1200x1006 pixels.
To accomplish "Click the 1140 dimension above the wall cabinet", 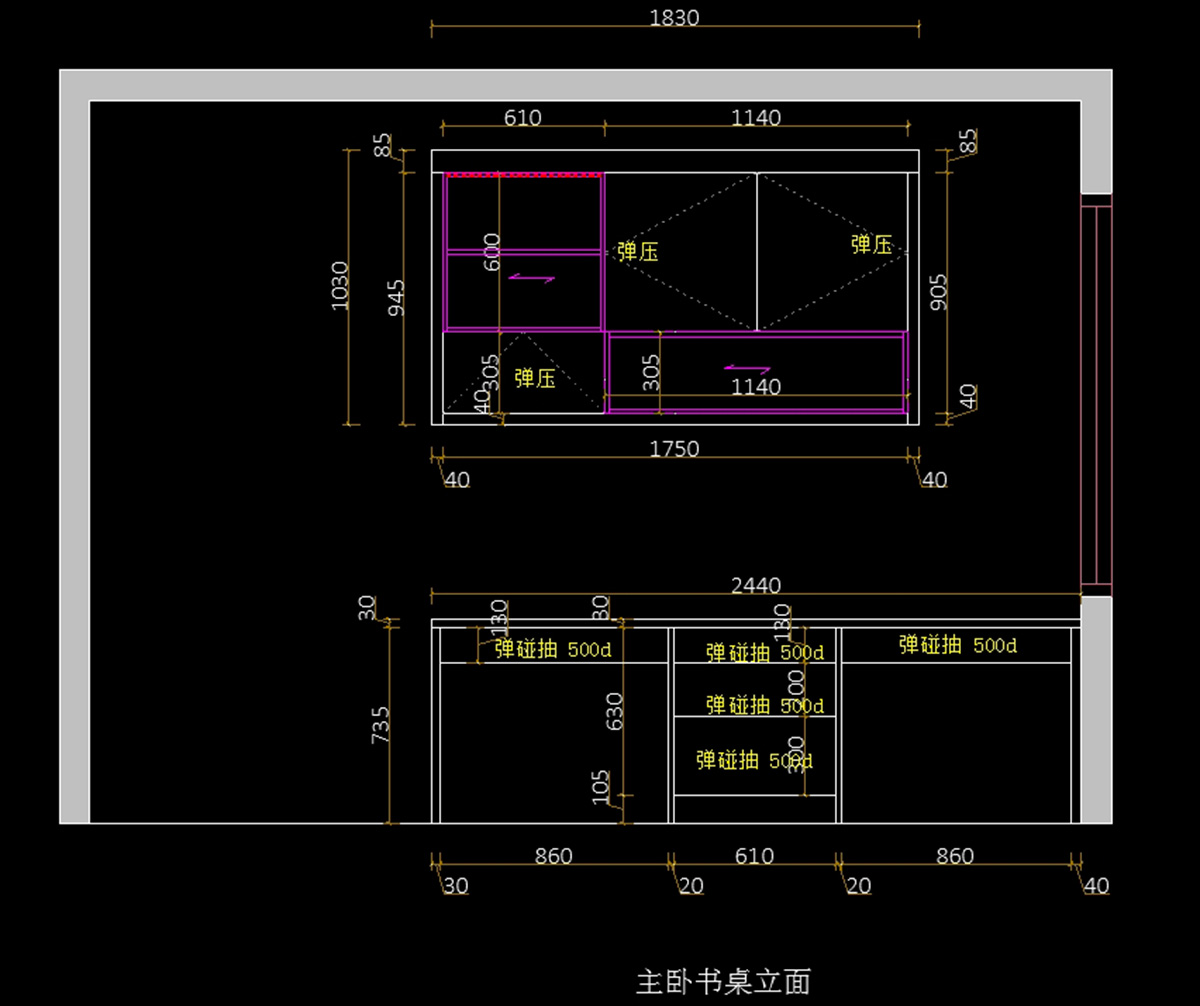I will coord(755,117).
